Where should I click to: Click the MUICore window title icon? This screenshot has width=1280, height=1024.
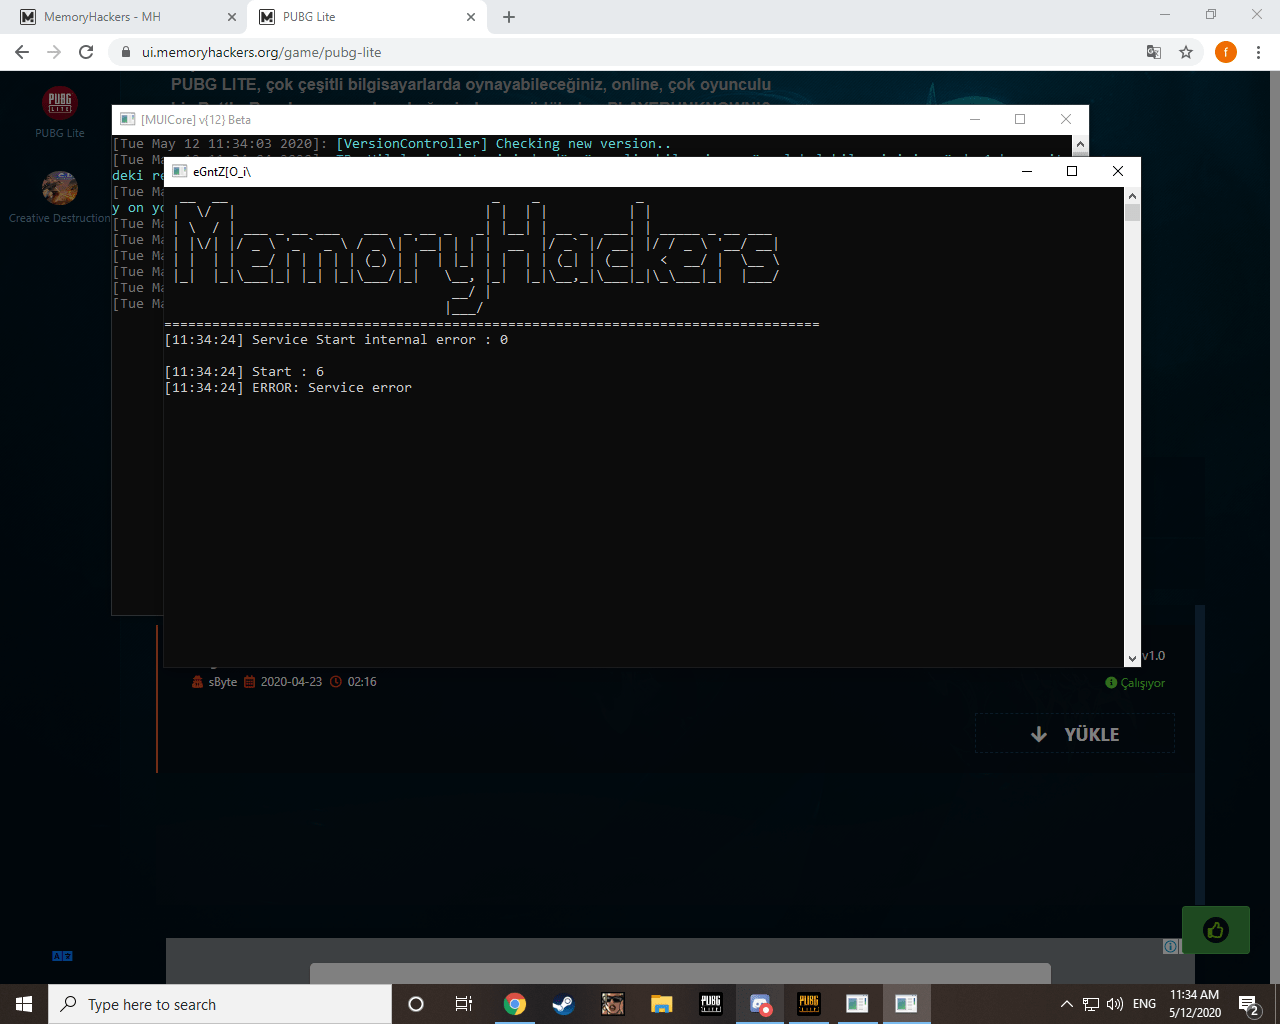click(x=128, y=119)
